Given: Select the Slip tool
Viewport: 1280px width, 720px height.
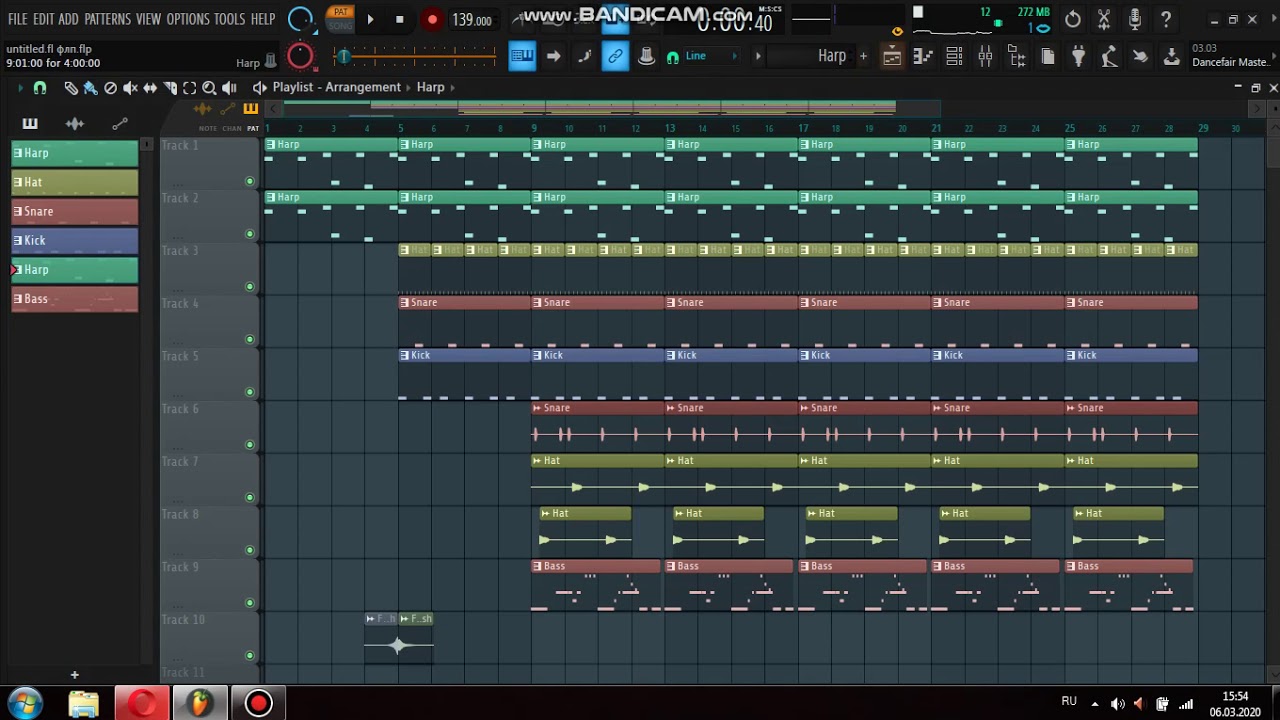Looking at the screenshot, I should pyautogui.click(x=150, y=88).
